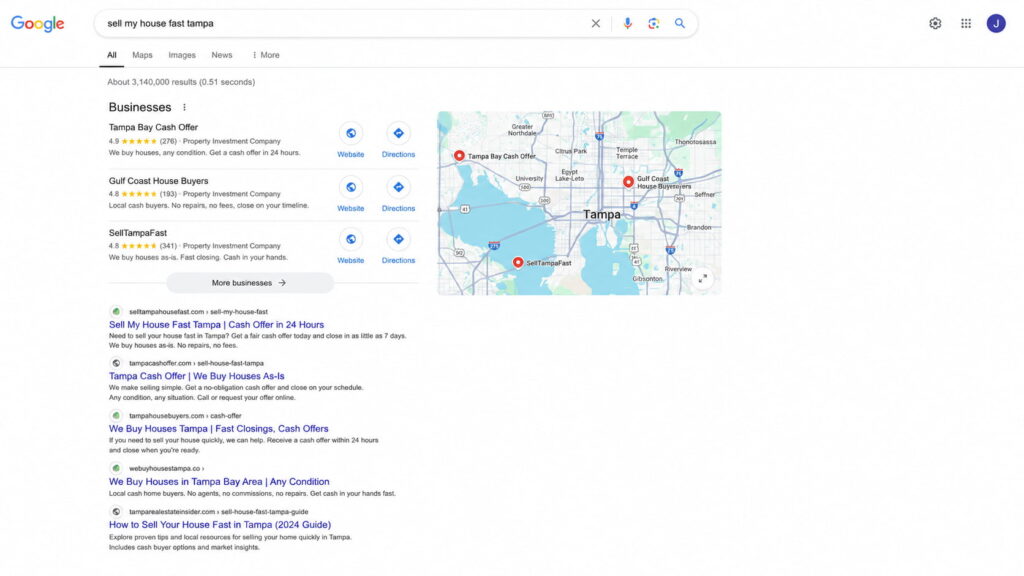Viewport: 1024px width, 576px height.
Task: Open Tampa Bay Cash Offer business listing
Action: [153, 127]
